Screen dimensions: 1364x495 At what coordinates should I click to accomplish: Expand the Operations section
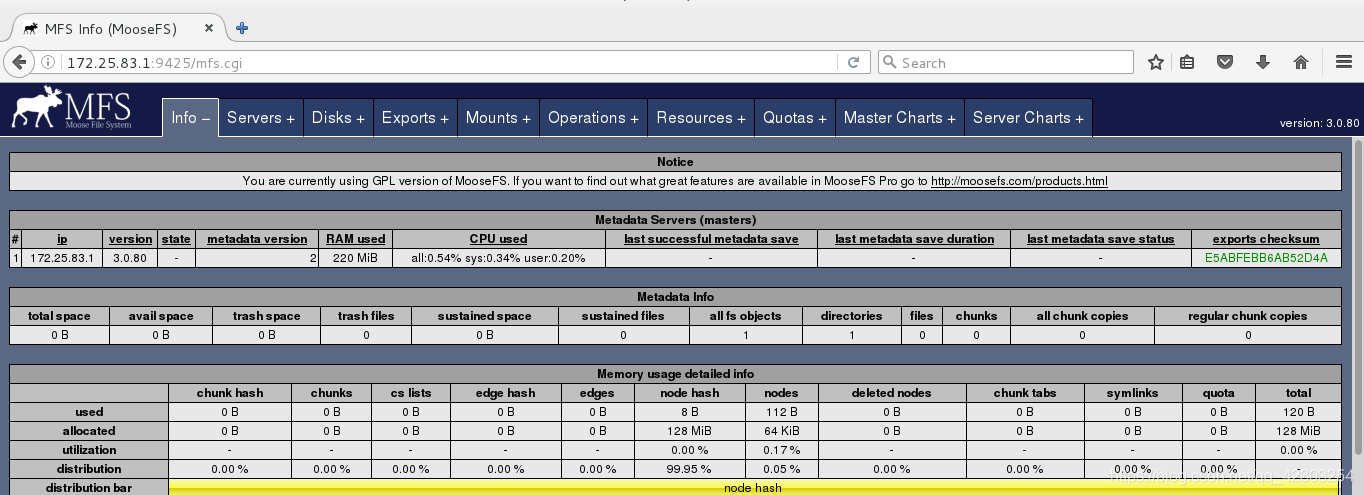pos(593,118)
